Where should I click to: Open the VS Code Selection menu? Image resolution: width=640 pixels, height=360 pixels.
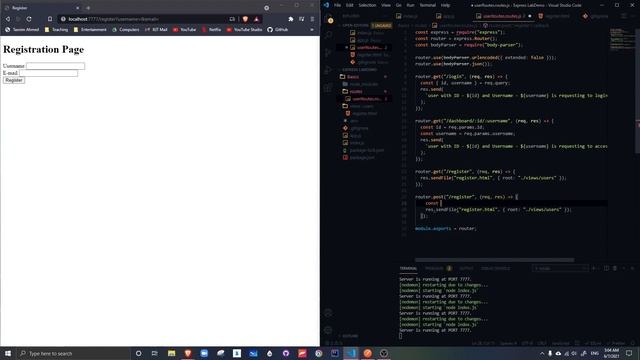click(x=367, y=5)
